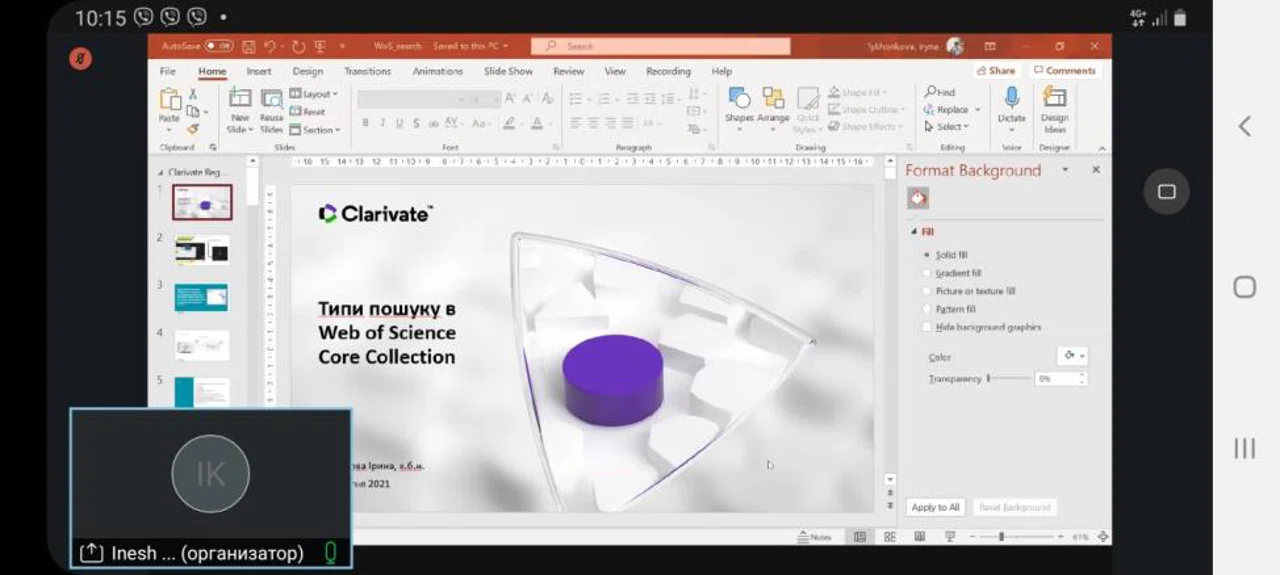Select slide 3 thumbnail
Screen dimensions: 1280x575
click(201, 298)
